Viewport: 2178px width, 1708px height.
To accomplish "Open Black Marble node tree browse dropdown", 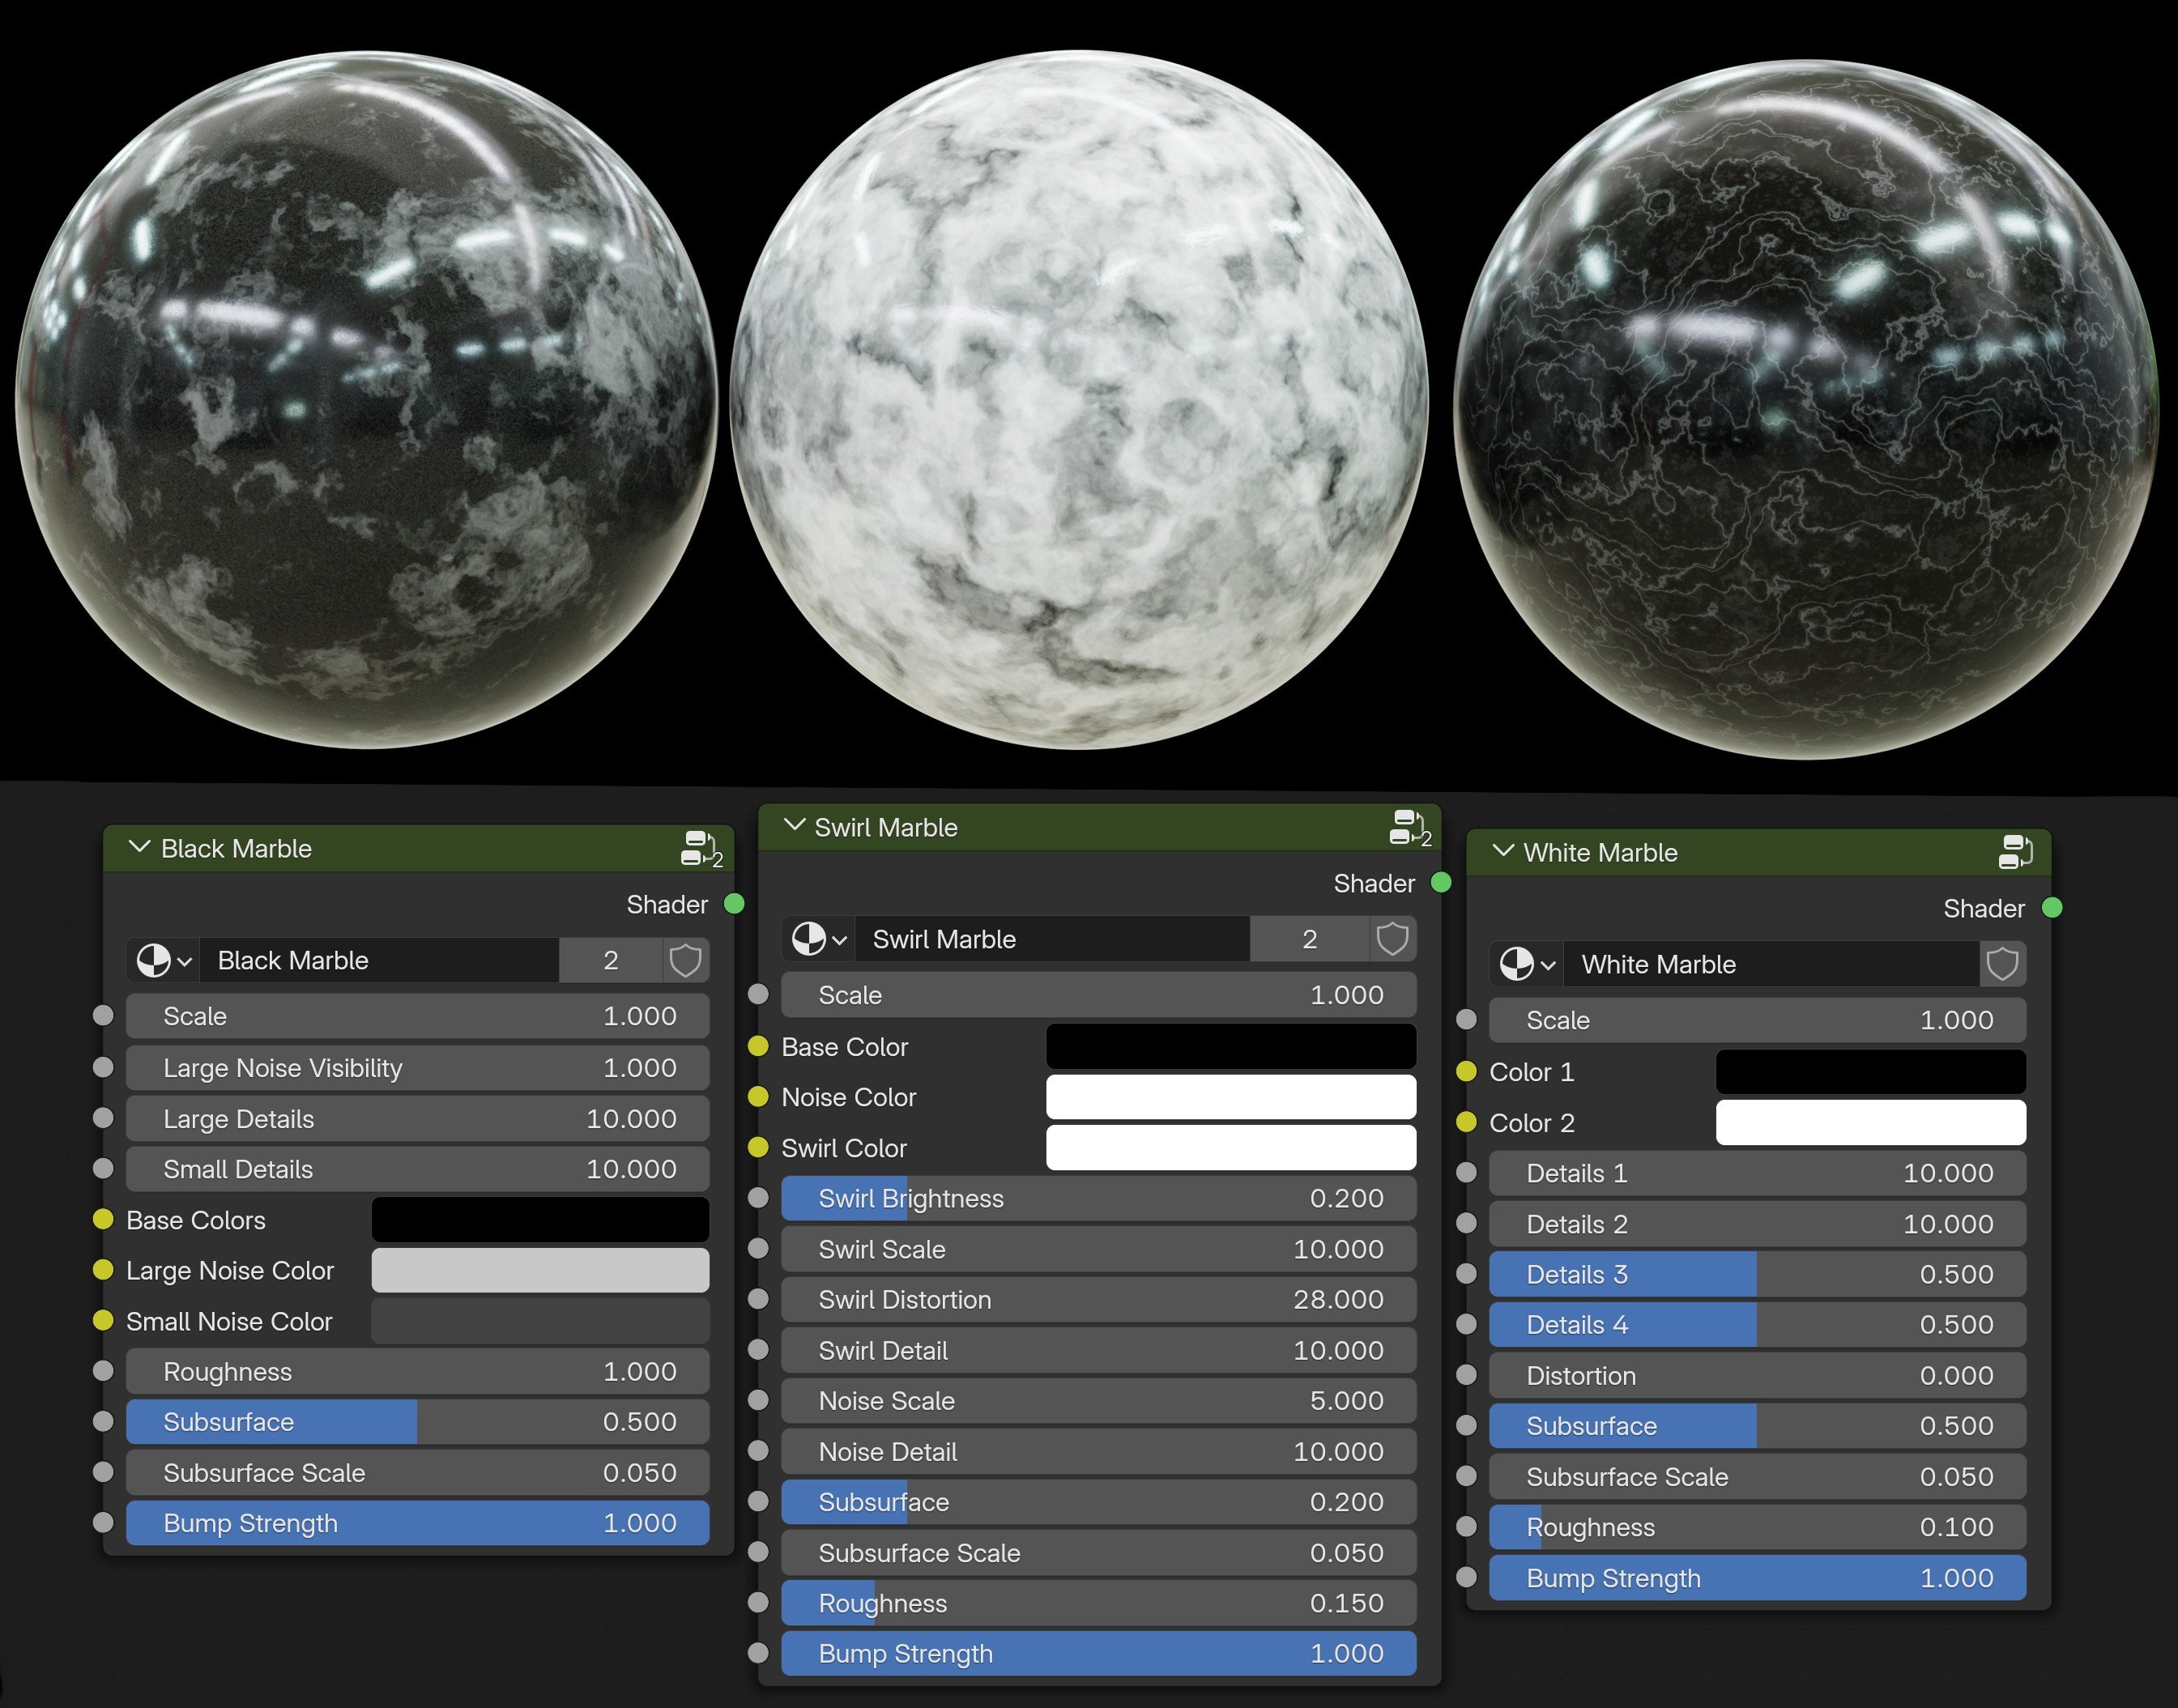I will pos(163,961).
